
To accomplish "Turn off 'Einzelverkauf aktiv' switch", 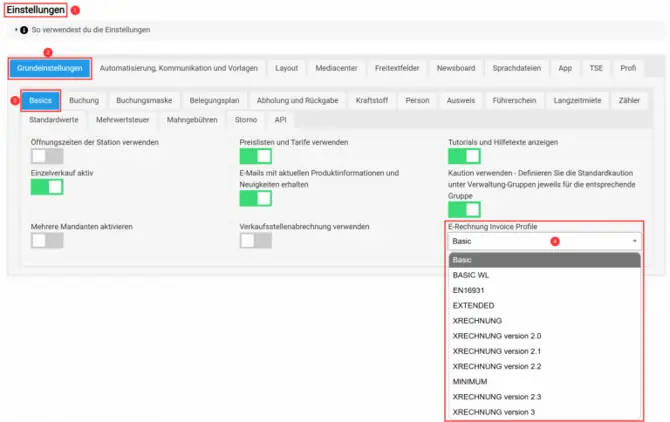I will click(47, 187).
